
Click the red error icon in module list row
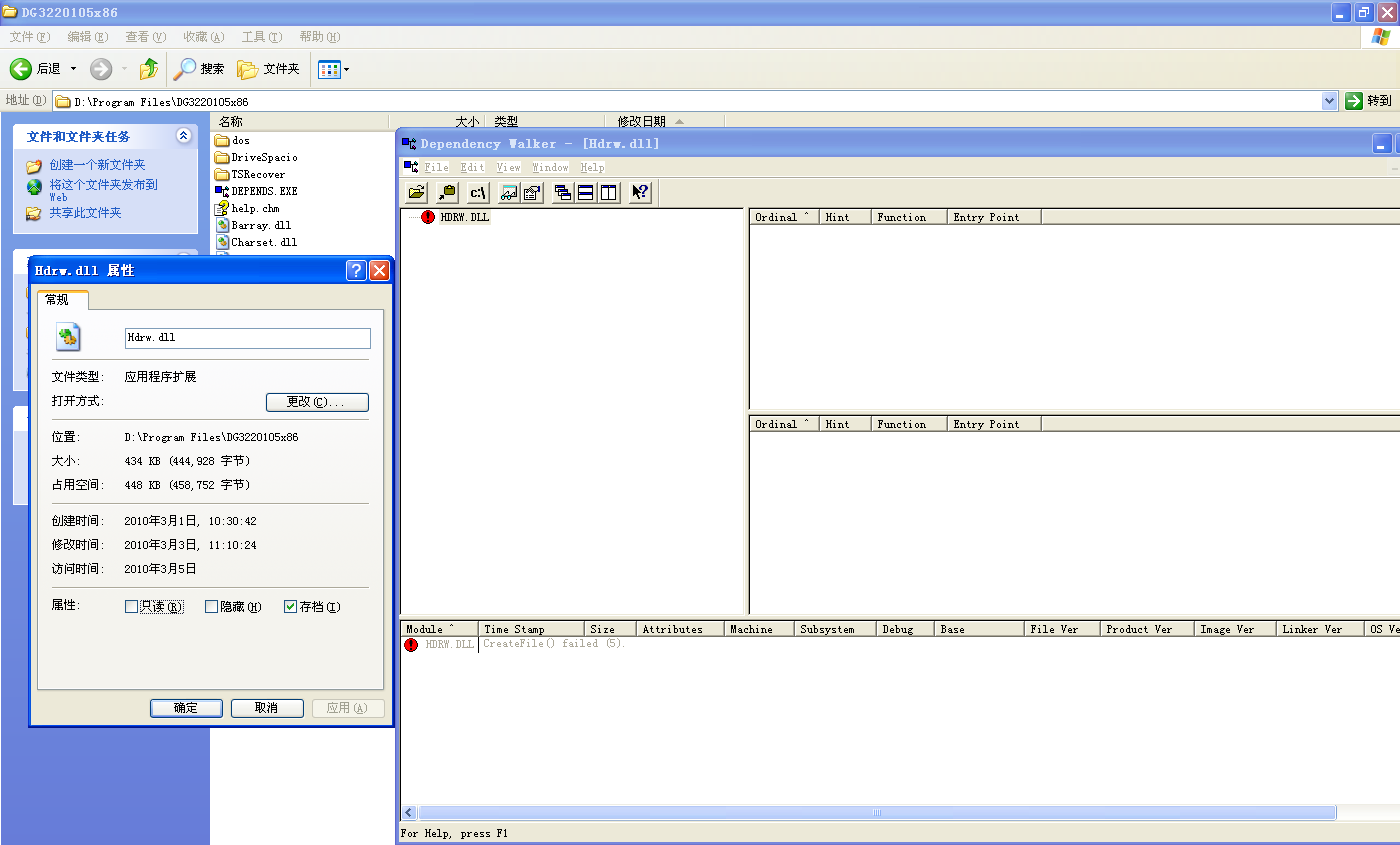point(411,645)
